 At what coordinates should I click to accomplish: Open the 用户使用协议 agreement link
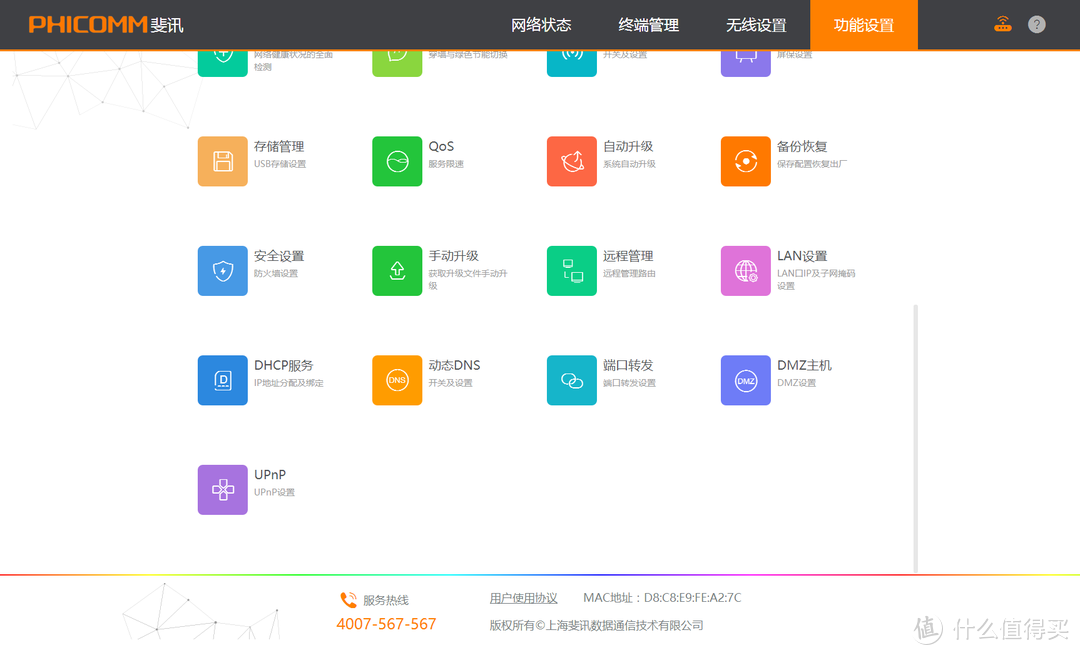524,597
